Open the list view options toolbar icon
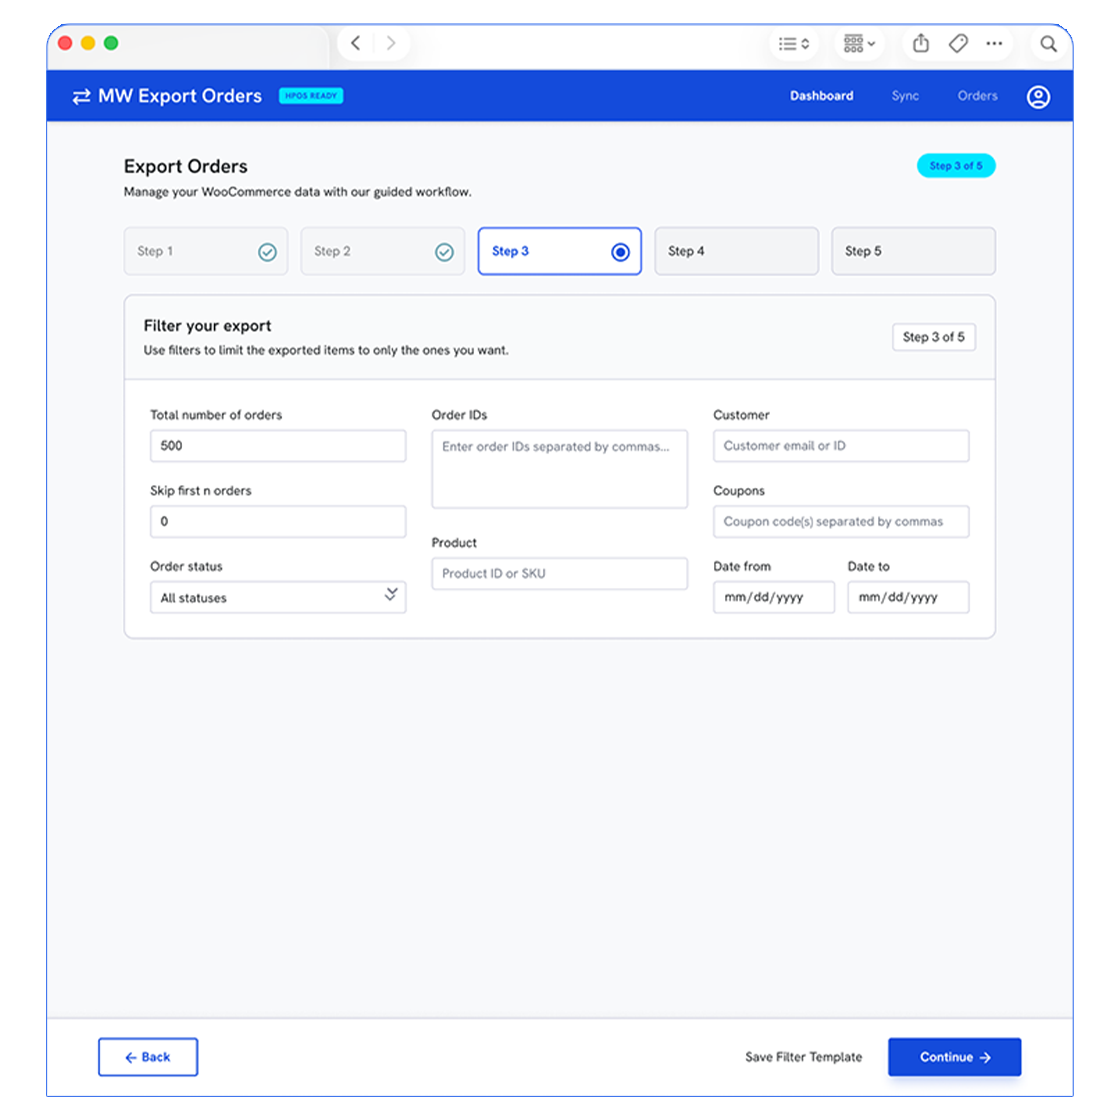 pyautogui.click(x=794, y=44)
